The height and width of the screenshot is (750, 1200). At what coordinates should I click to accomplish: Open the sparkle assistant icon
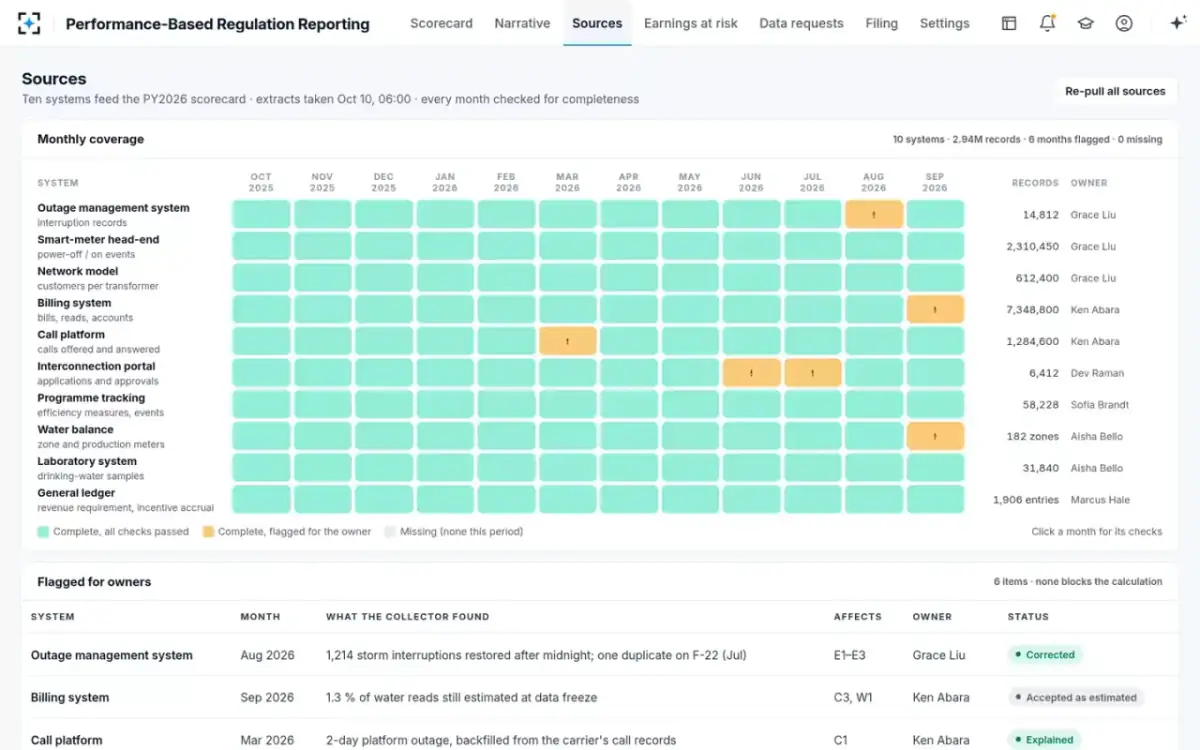[x=1178, y=23]
